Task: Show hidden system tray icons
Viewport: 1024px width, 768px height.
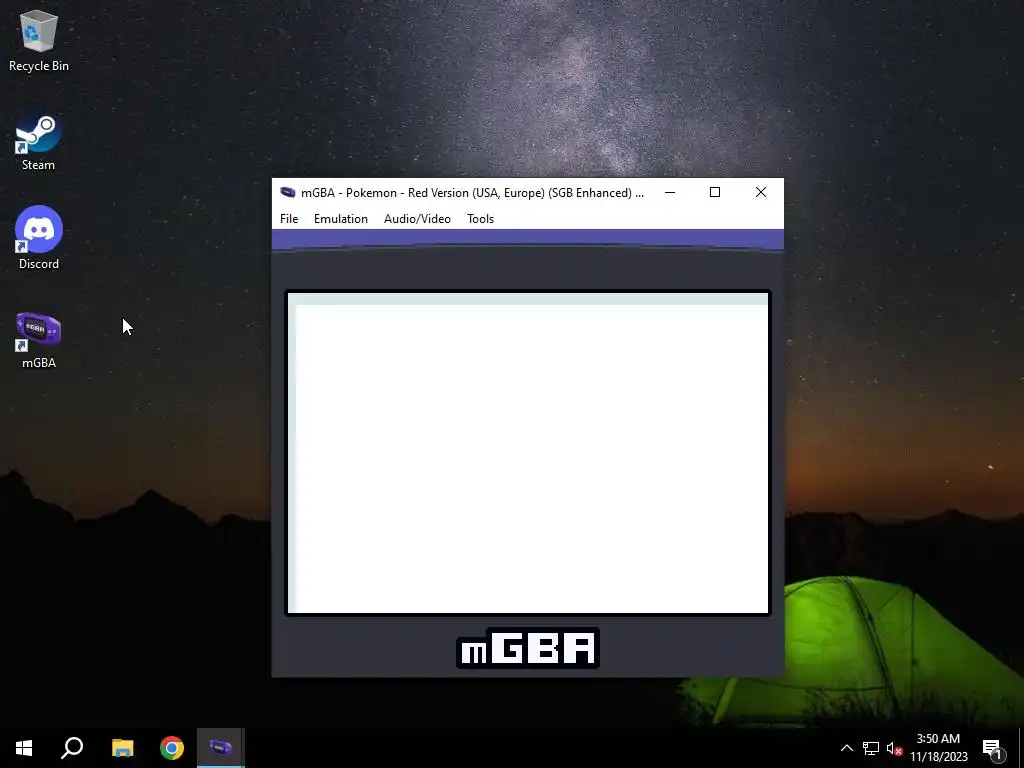Action: point(846,748)
